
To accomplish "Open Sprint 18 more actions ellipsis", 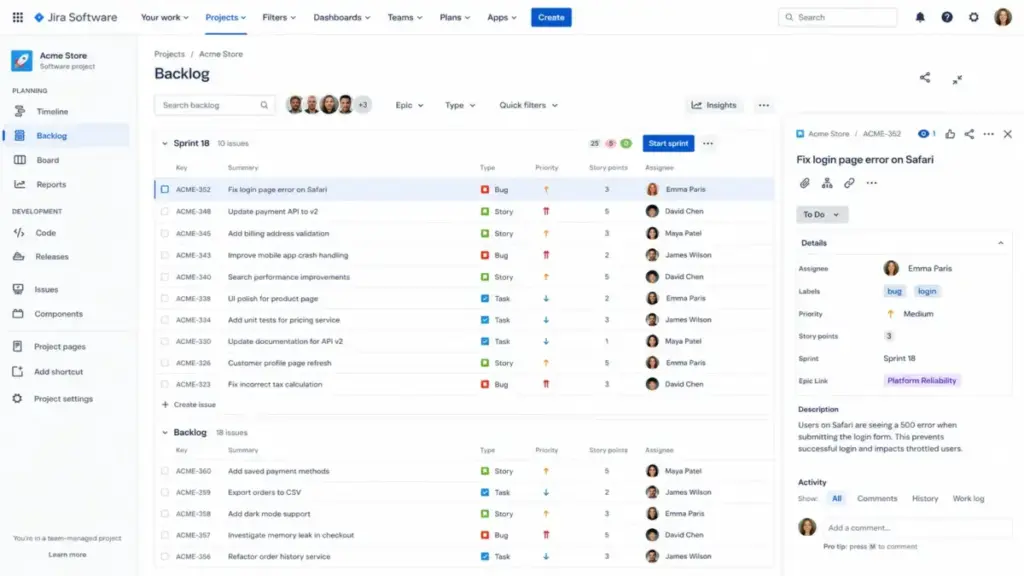I will [708, 144].
